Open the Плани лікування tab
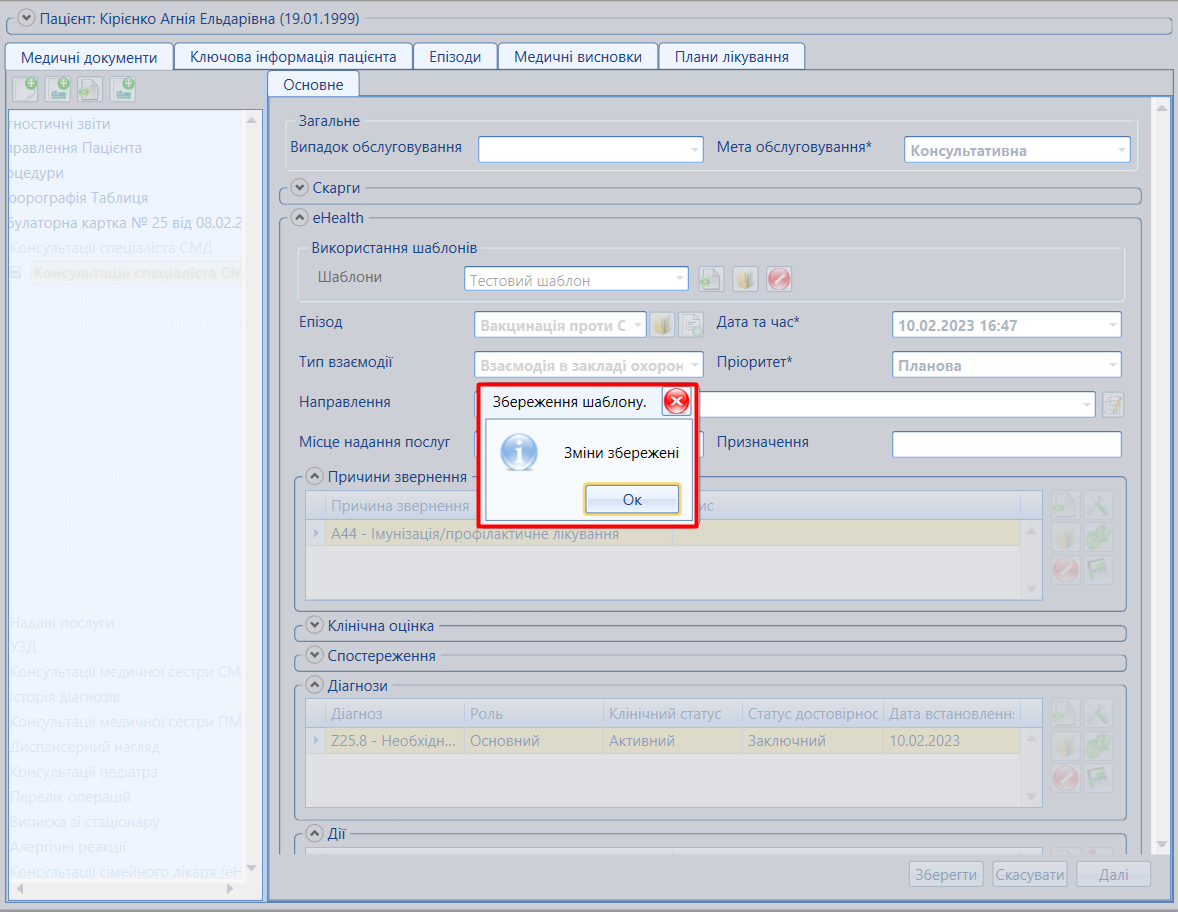 pyautogui.click(x=732, y=56)
